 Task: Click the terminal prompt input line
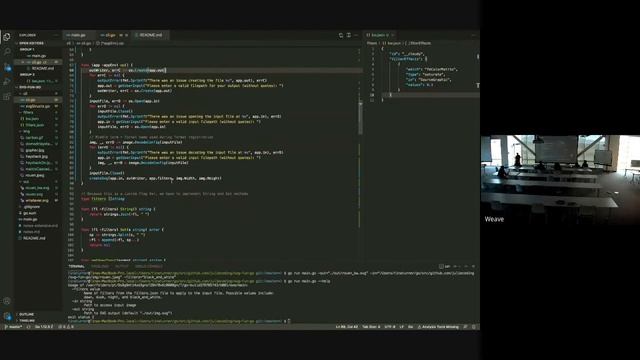click(271, 321)
